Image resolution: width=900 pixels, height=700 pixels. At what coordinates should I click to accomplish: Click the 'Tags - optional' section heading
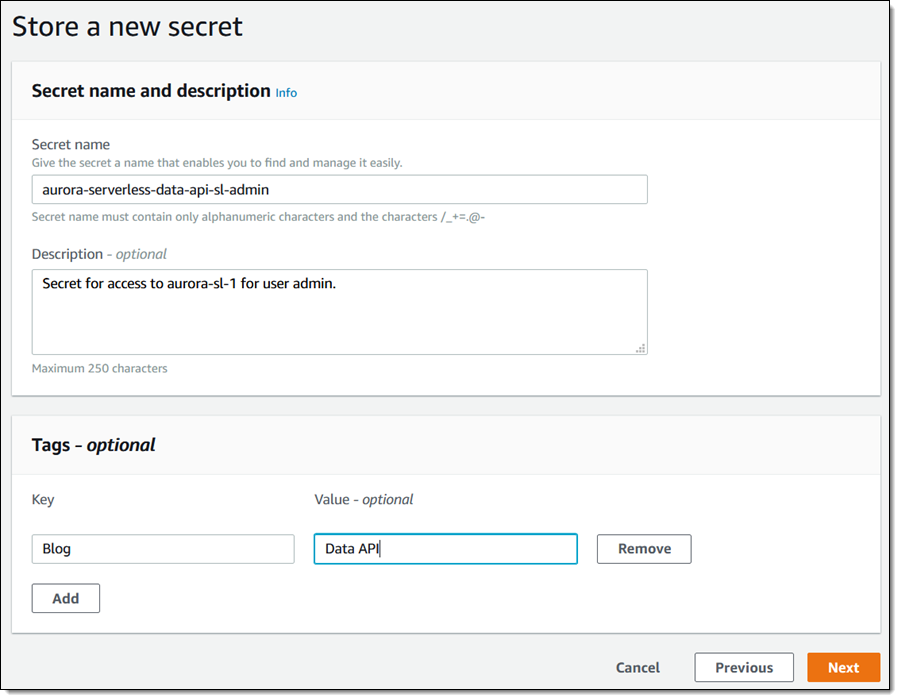coord(93,445)
